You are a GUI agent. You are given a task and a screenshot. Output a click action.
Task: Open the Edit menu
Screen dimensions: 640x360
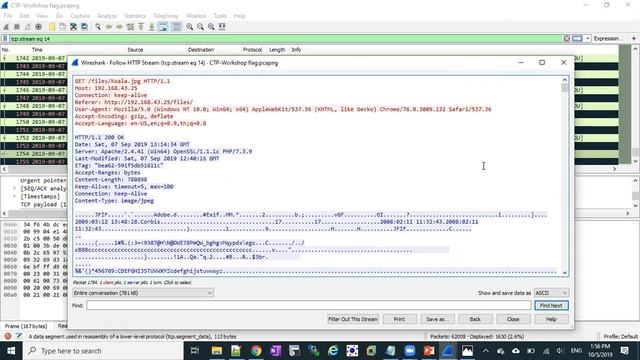(x=24, y=16)
